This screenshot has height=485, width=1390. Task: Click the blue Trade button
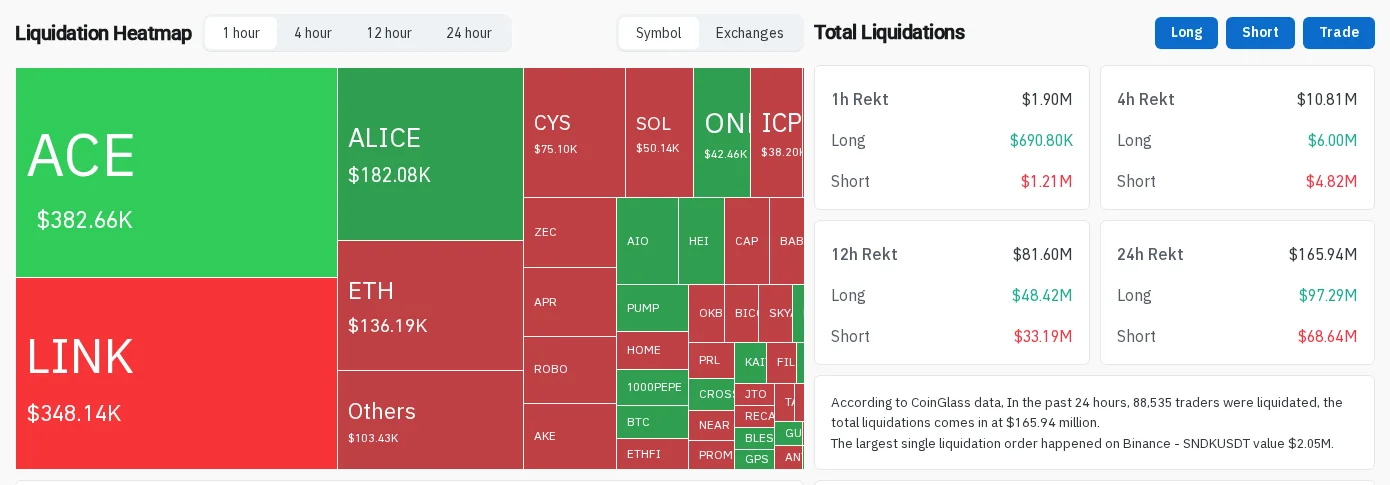1339,33
